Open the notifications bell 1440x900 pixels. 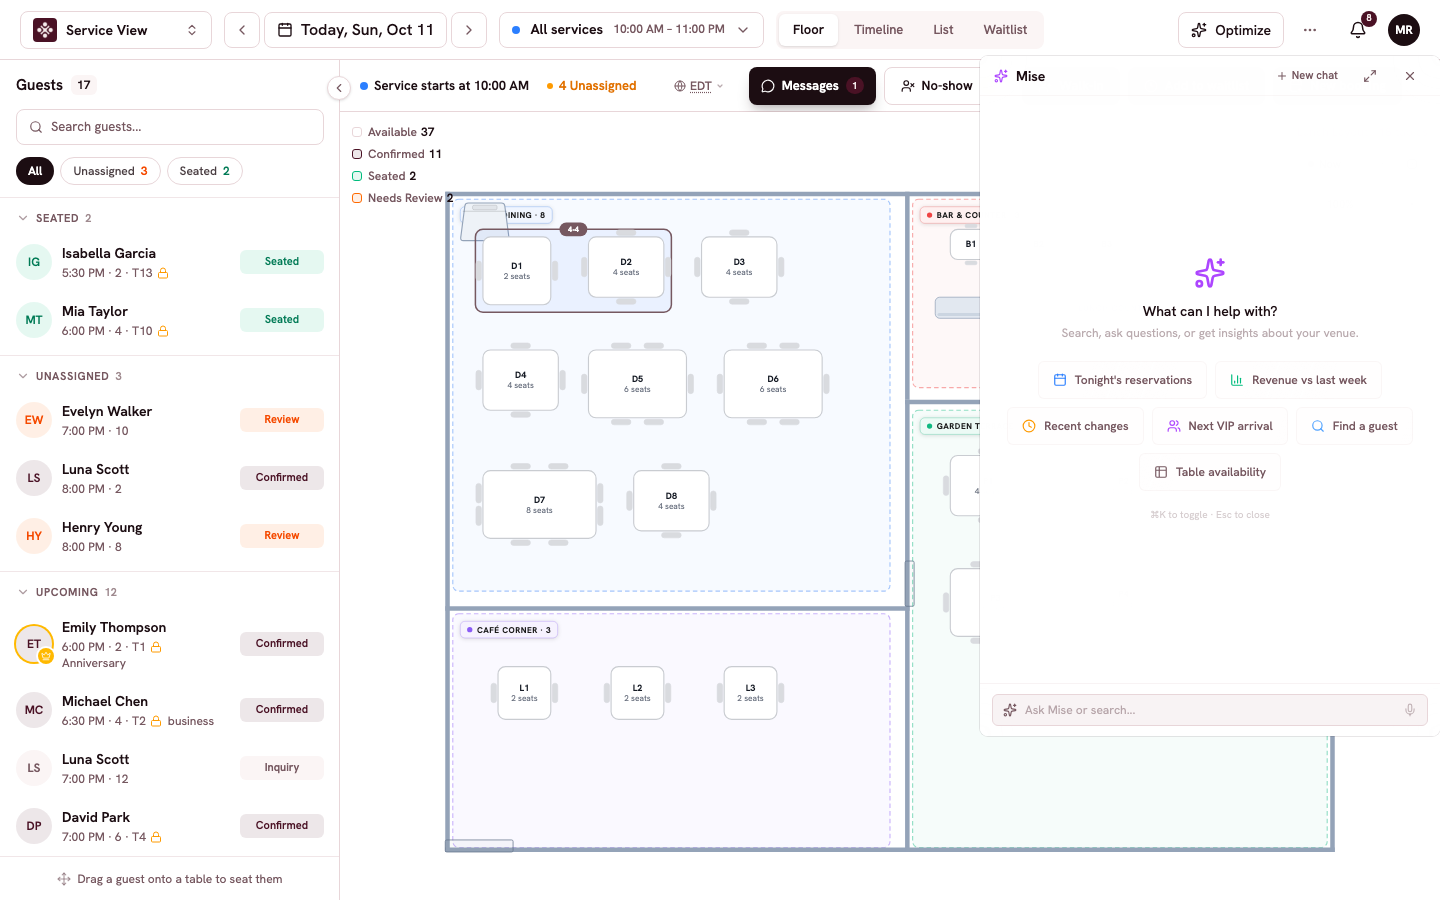1358,30
